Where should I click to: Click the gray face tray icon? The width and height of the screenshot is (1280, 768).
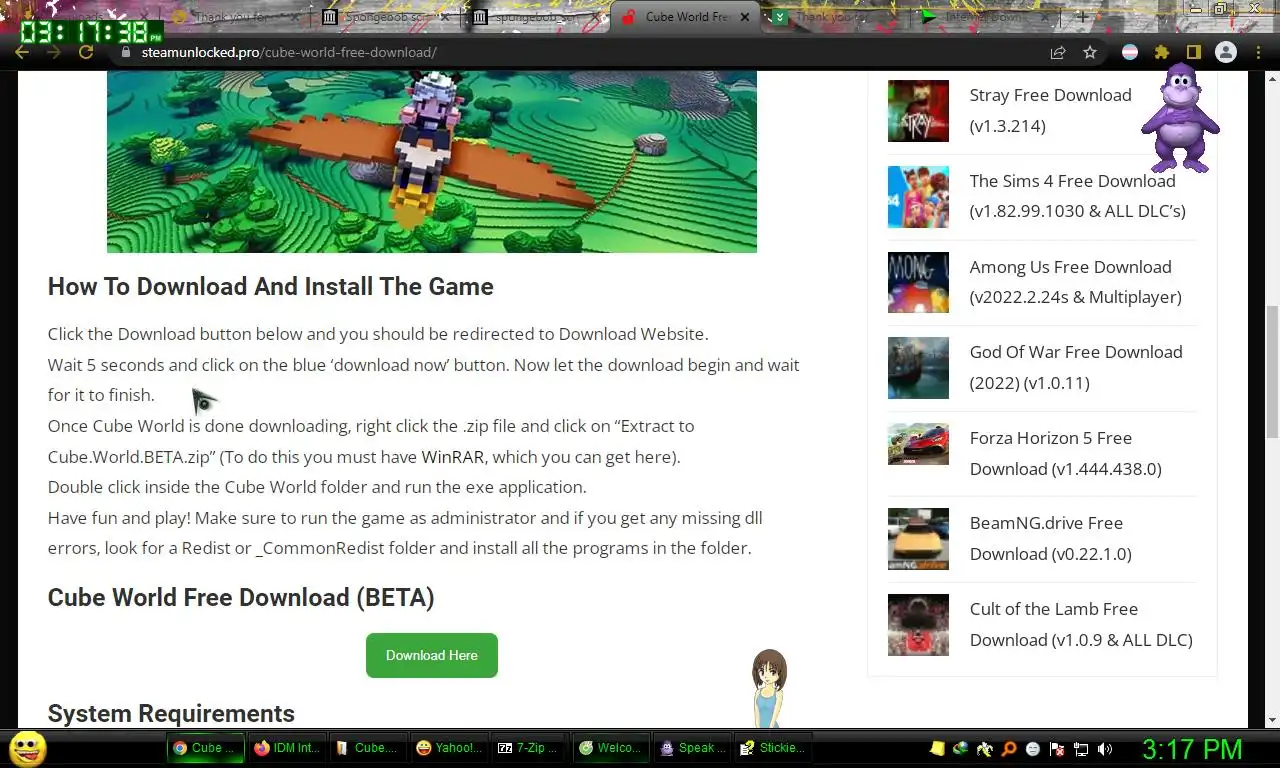tap(1033, 748)
